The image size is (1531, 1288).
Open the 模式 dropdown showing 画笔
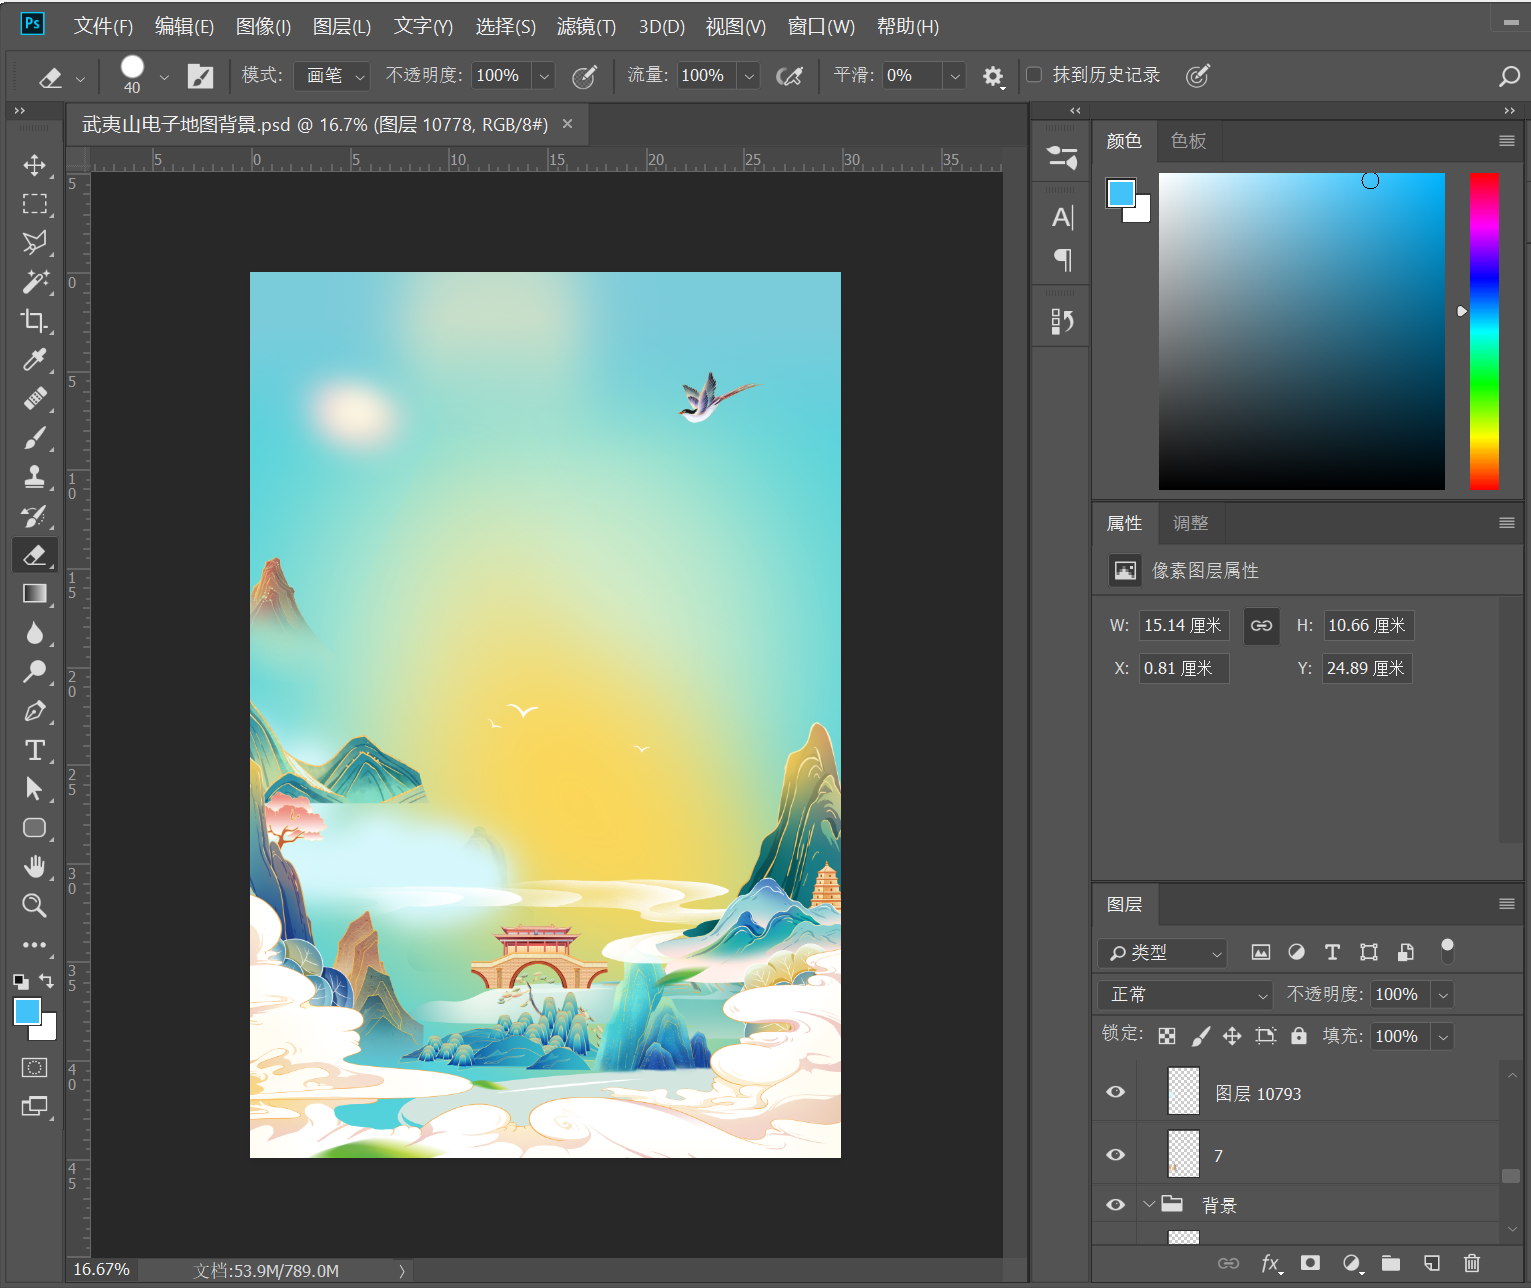click(x=332, y=76)
